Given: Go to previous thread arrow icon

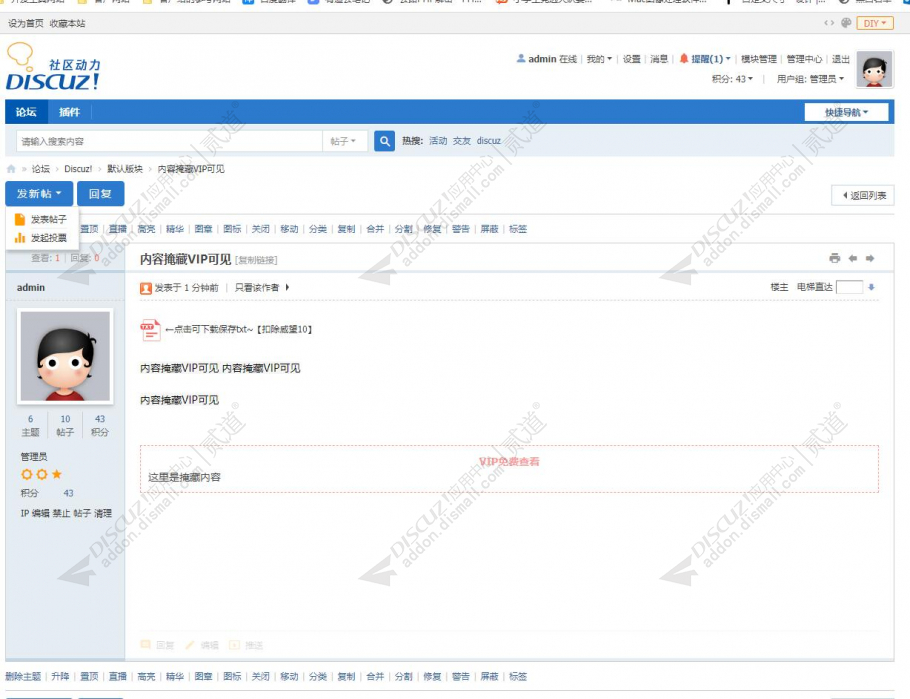Looking at the screenshot, I should click(x=853, y=258).
